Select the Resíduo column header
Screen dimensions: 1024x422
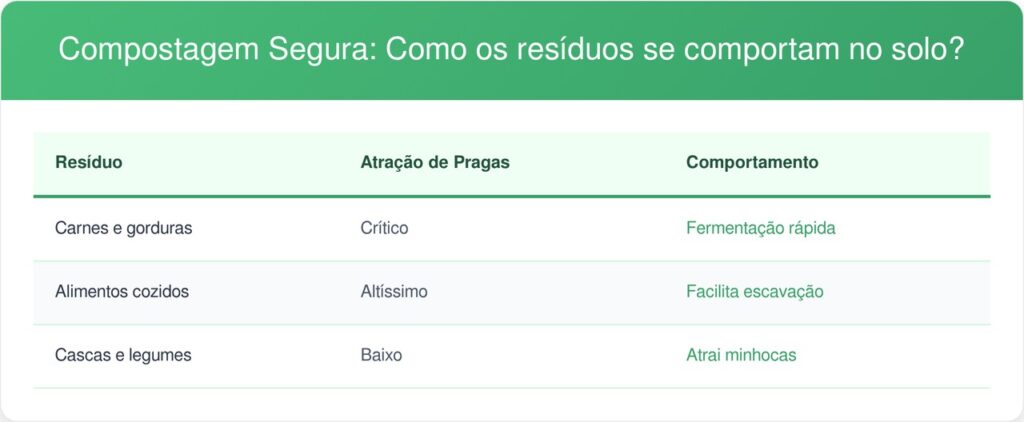[x=89, y=163]
